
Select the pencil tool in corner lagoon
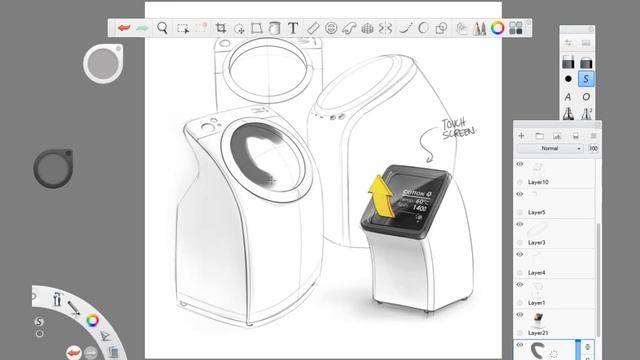(74, 308)
